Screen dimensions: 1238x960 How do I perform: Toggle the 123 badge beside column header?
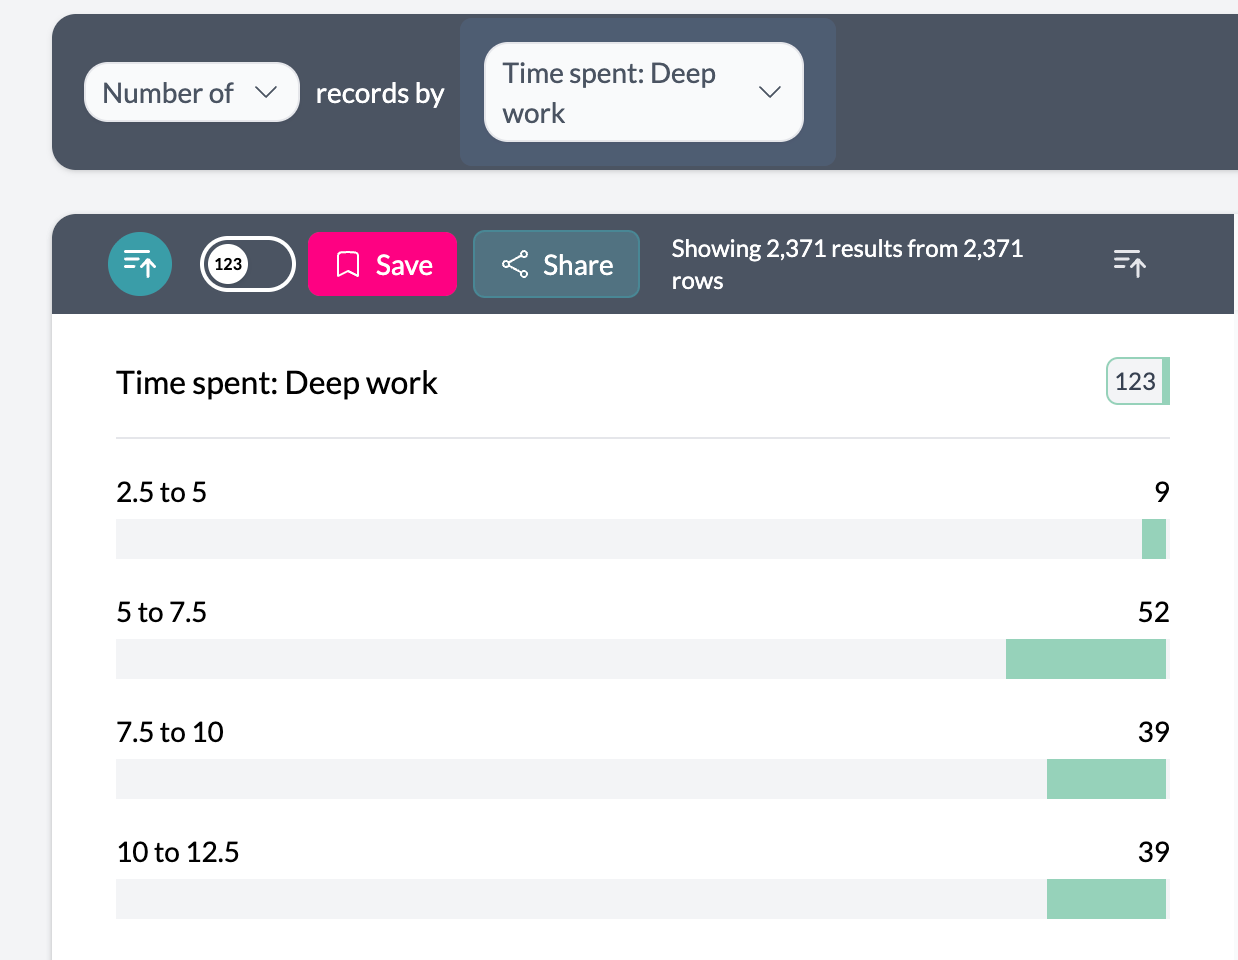(x=1137, y=381)
